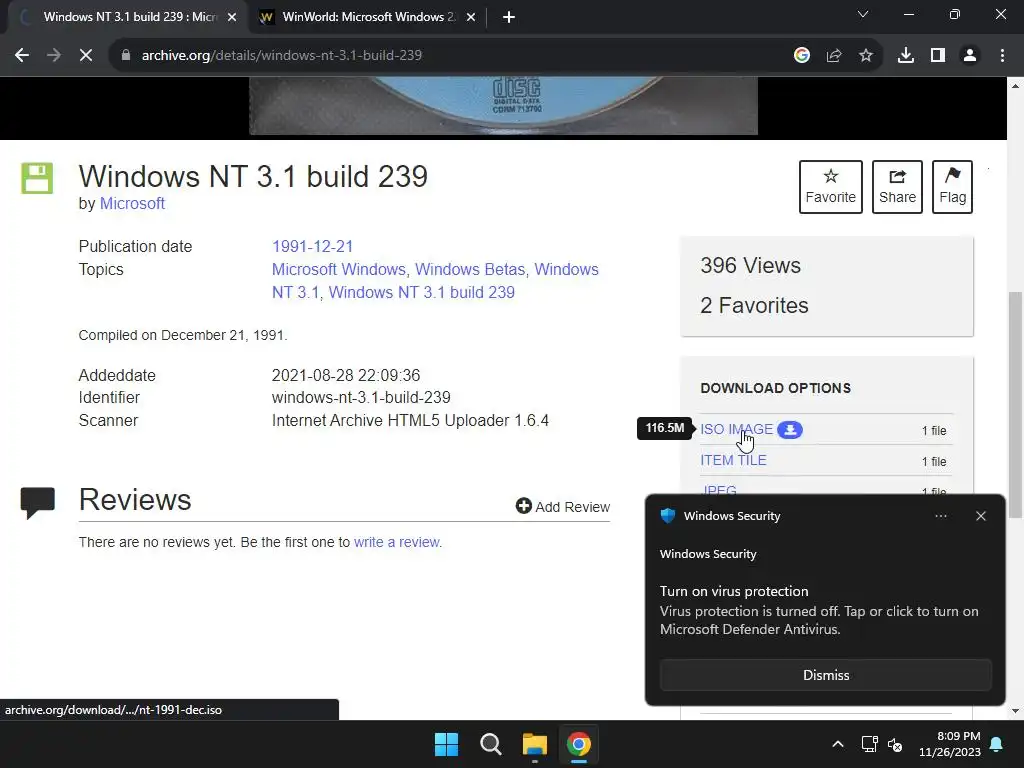The height and width of the screenshot is (768, 1024).
Task: Click the identifier windows-nt-3.1-build-239 value
Action: [x=361, y=398]
